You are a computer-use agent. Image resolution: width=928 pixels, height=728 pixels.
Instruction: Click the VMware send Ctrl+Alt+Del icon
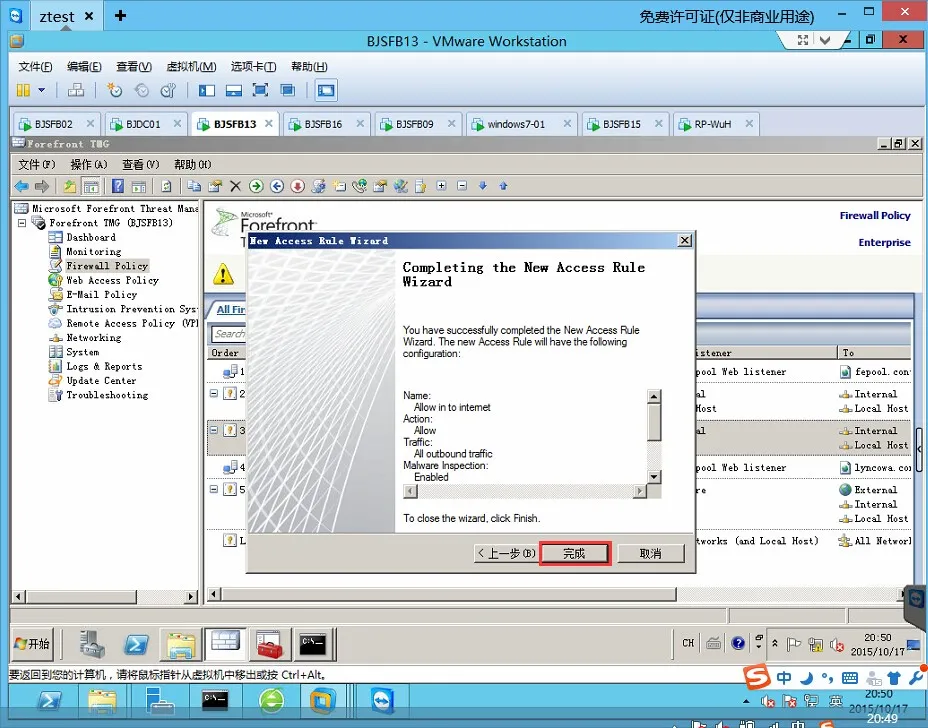click(76, 90)
